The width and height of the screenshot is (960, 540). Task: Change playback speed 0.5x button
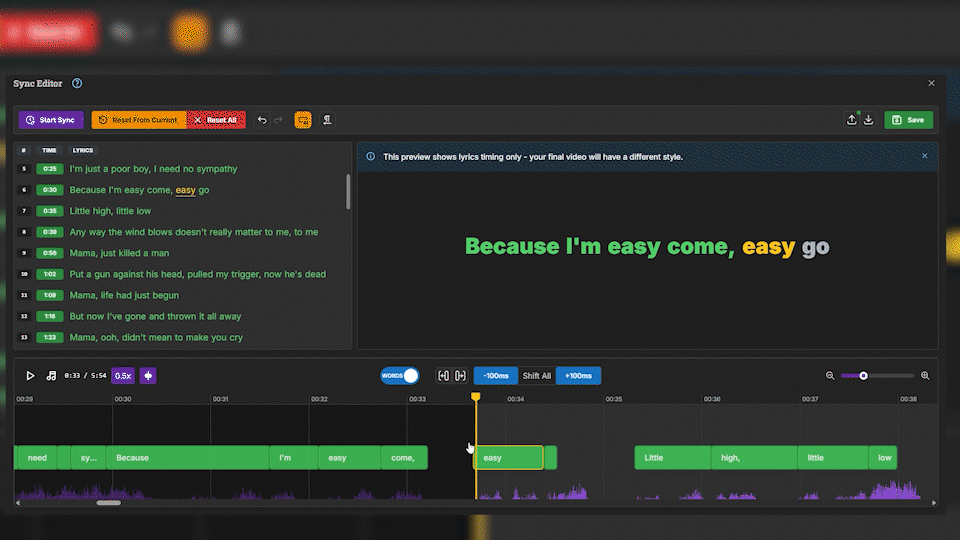[x=123, y=376]
